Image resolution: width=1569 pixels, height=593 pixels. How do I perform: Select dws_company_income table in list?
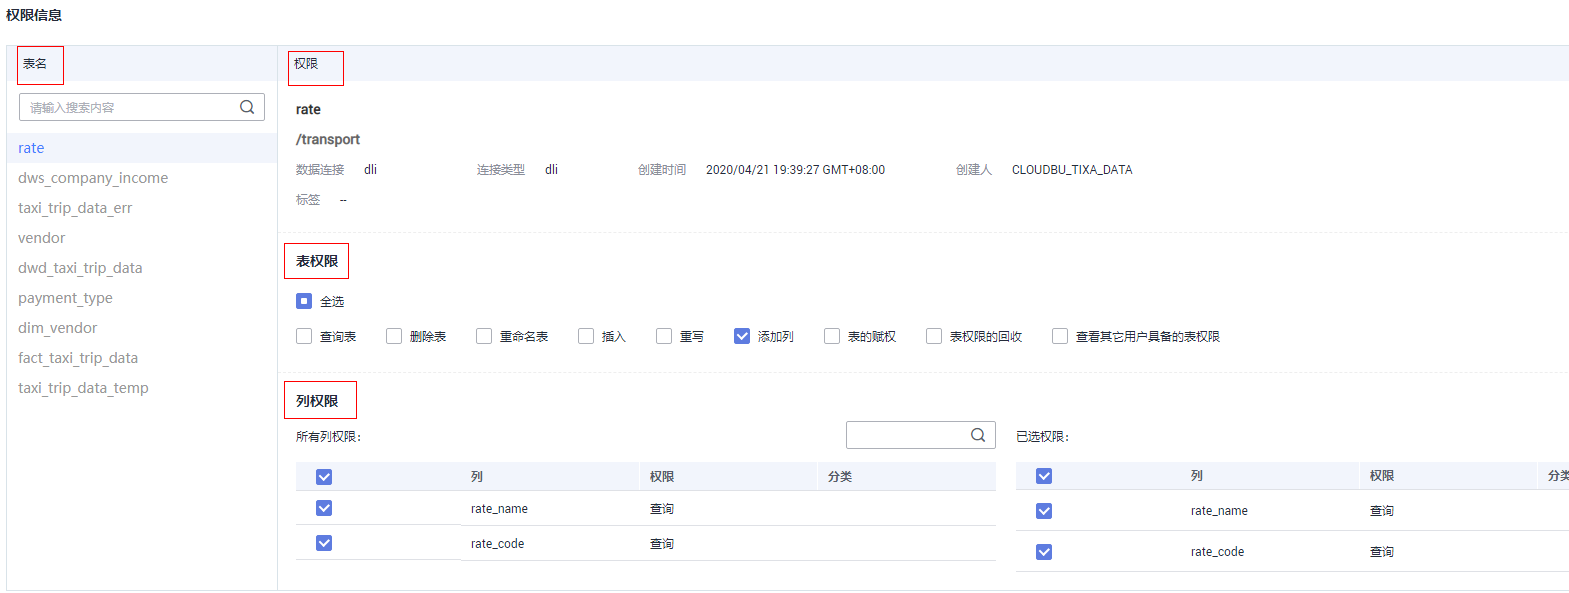[93, 178]
